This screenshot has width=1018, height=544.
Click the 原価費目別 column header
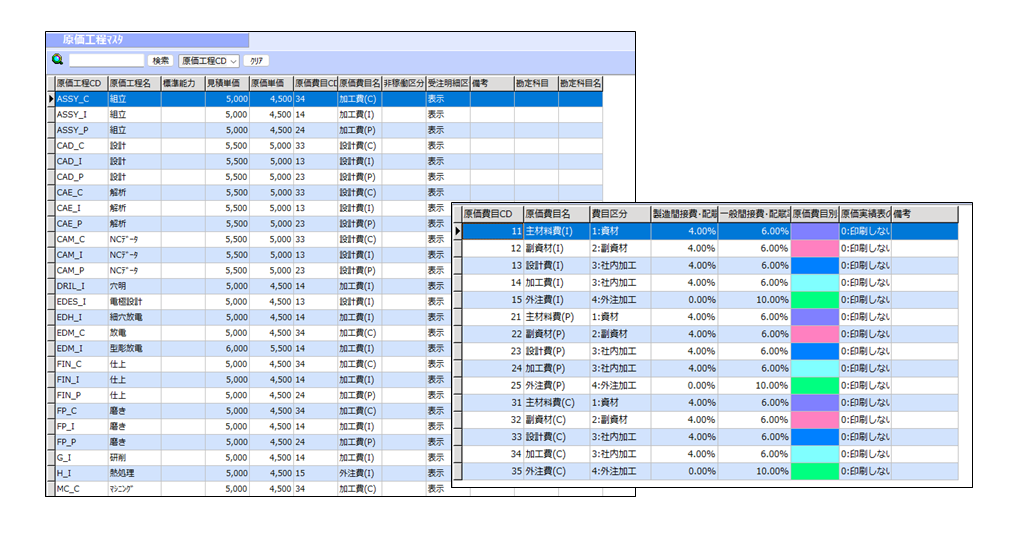pos(815,214)
